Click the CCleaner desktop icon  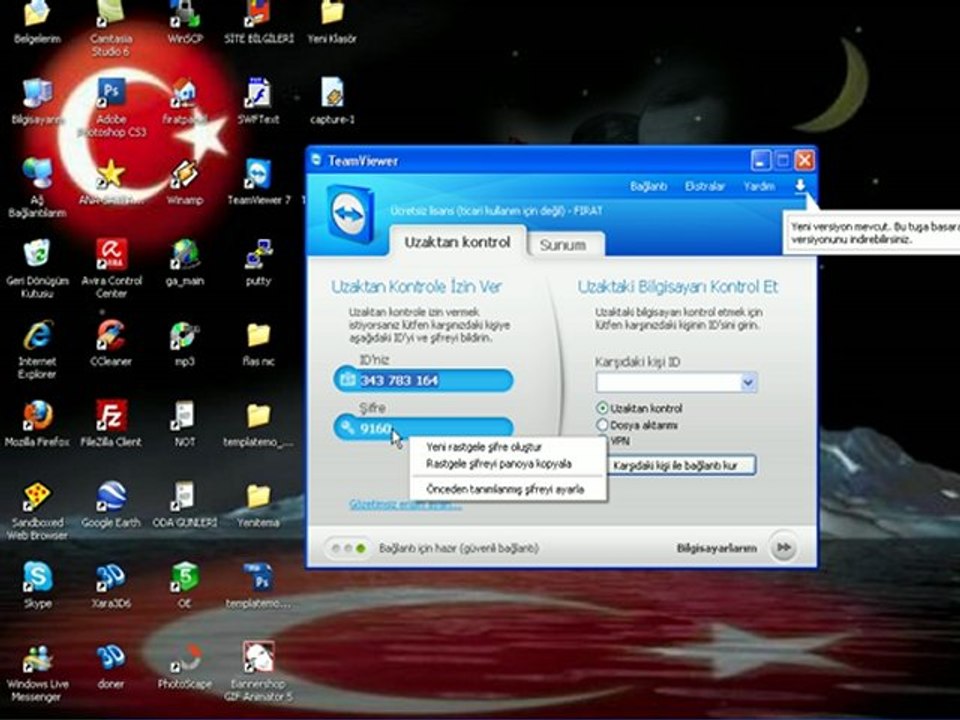coord(111,335)
